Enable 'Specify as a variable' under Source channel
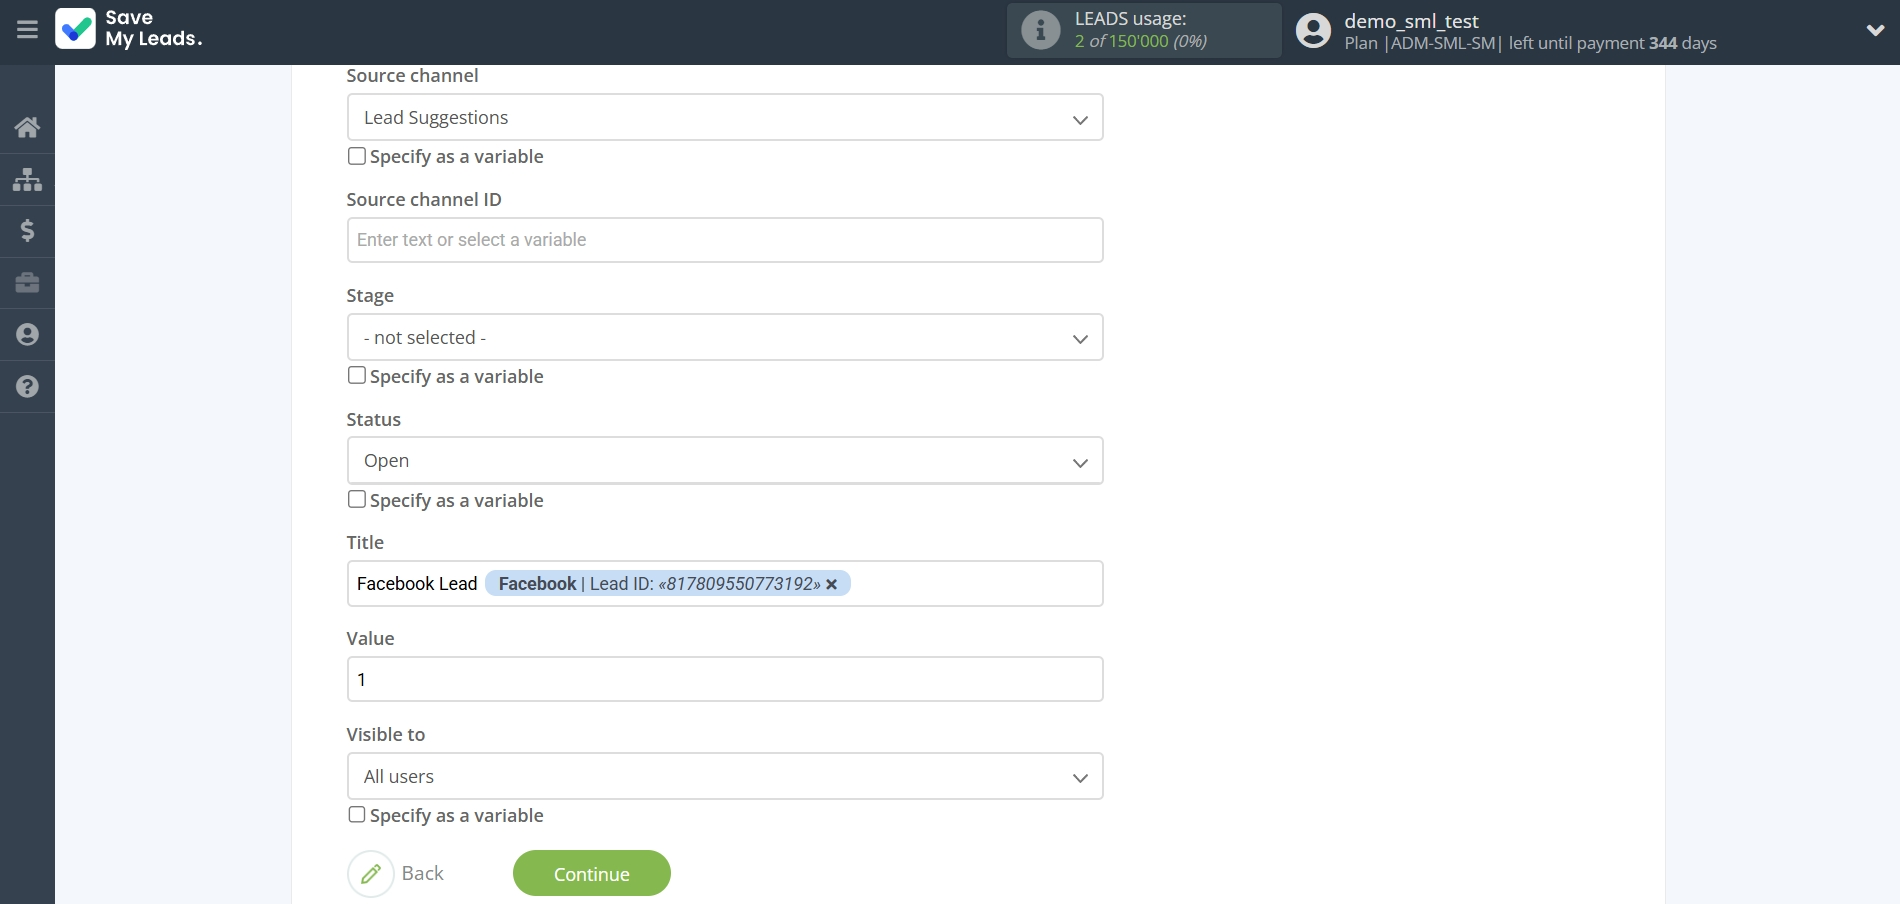Viewport: 1900px width, 904px height. pos(356,156)
